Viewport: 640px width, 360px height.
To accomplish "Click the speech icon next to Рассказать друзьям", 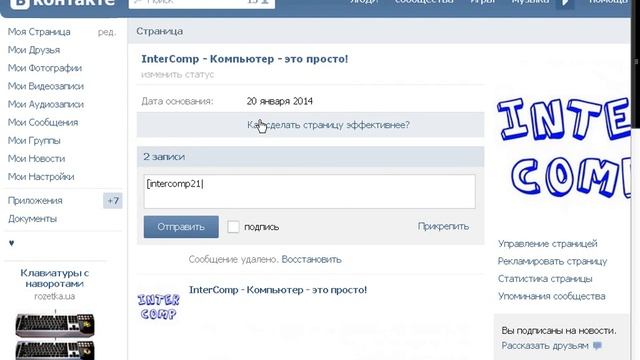I will pyautogui.click(x=598, y=346).
